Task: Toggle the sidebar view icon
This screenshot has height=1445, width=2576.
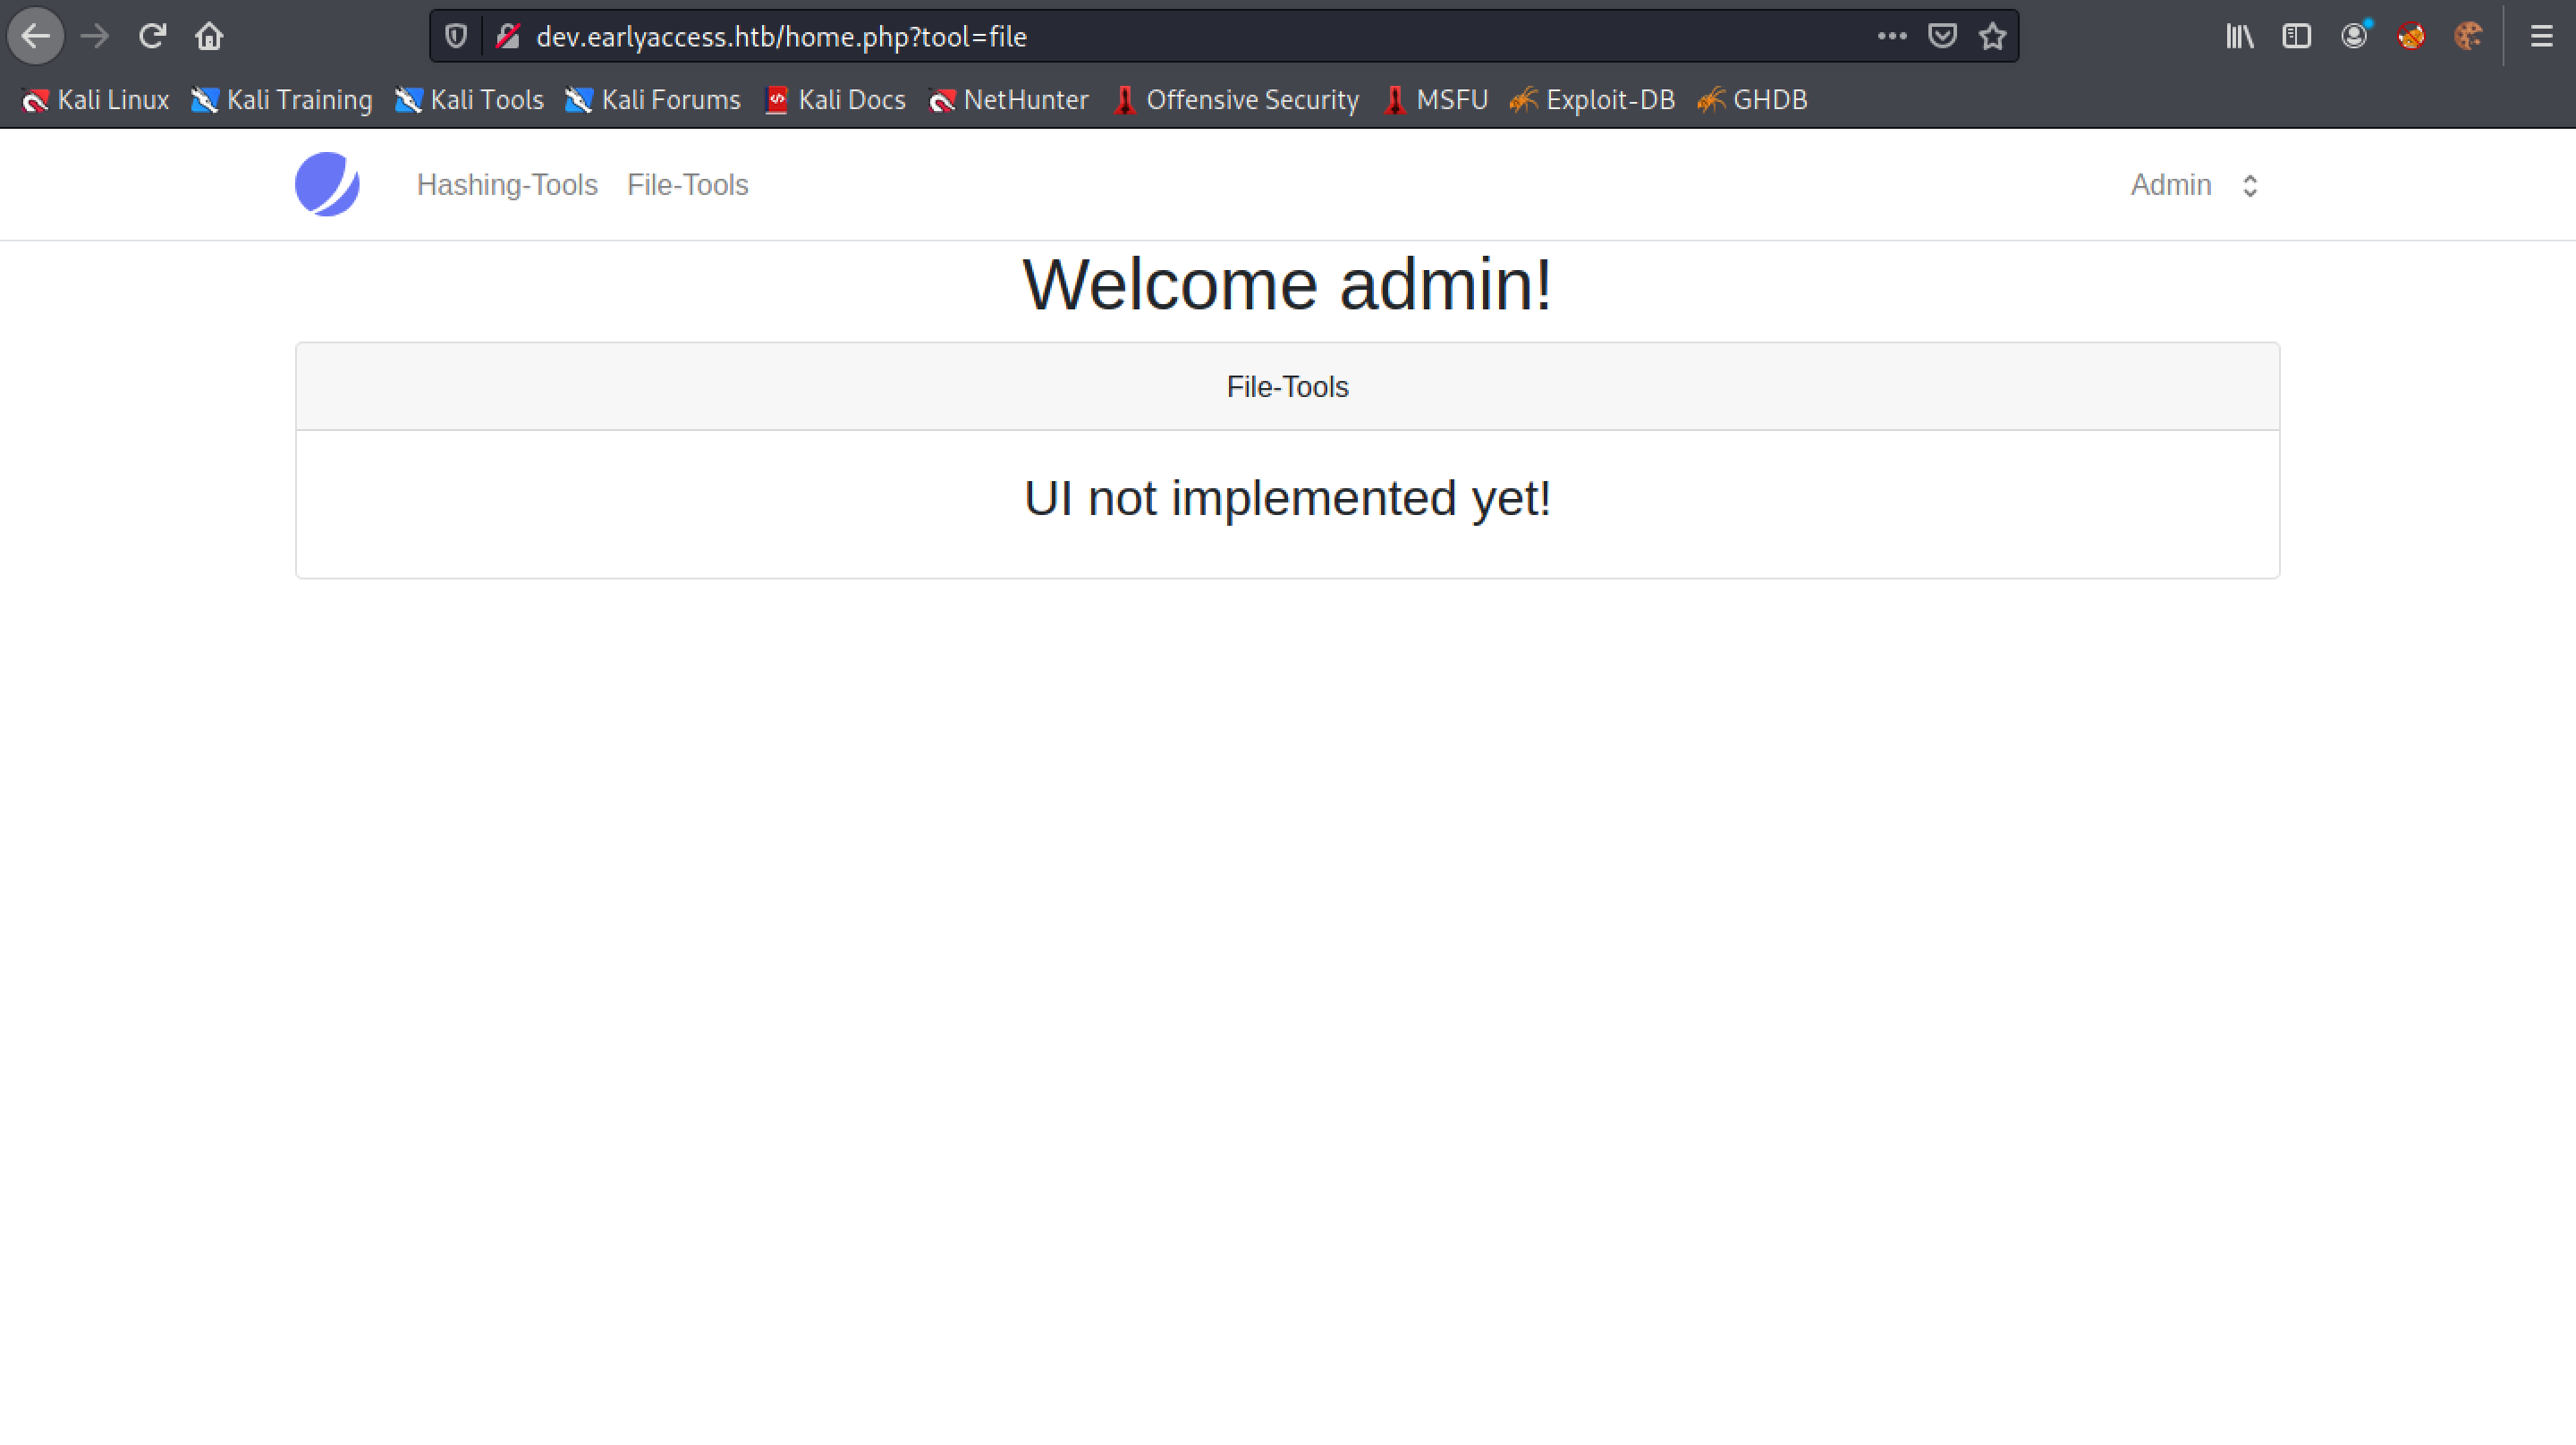Action: tap(2296, 37)
